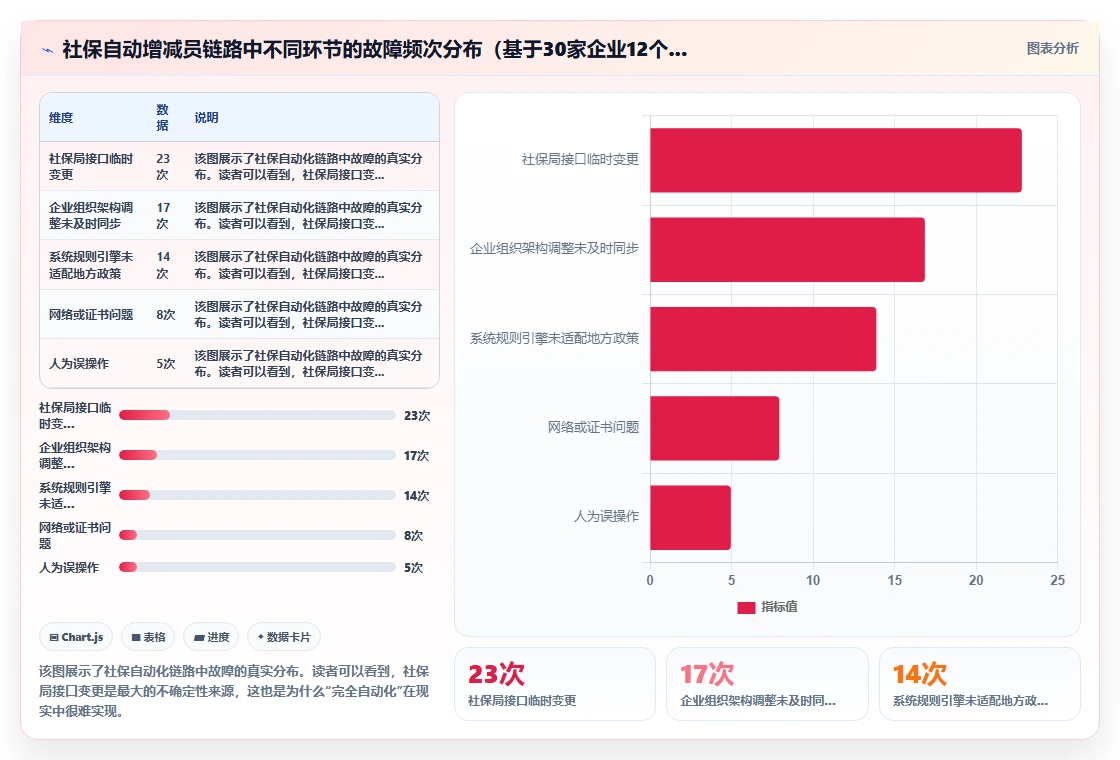Click the x-axis tick label 25
The image size is (1120, 760).
pyautogui.click(x=1057, y=580)
